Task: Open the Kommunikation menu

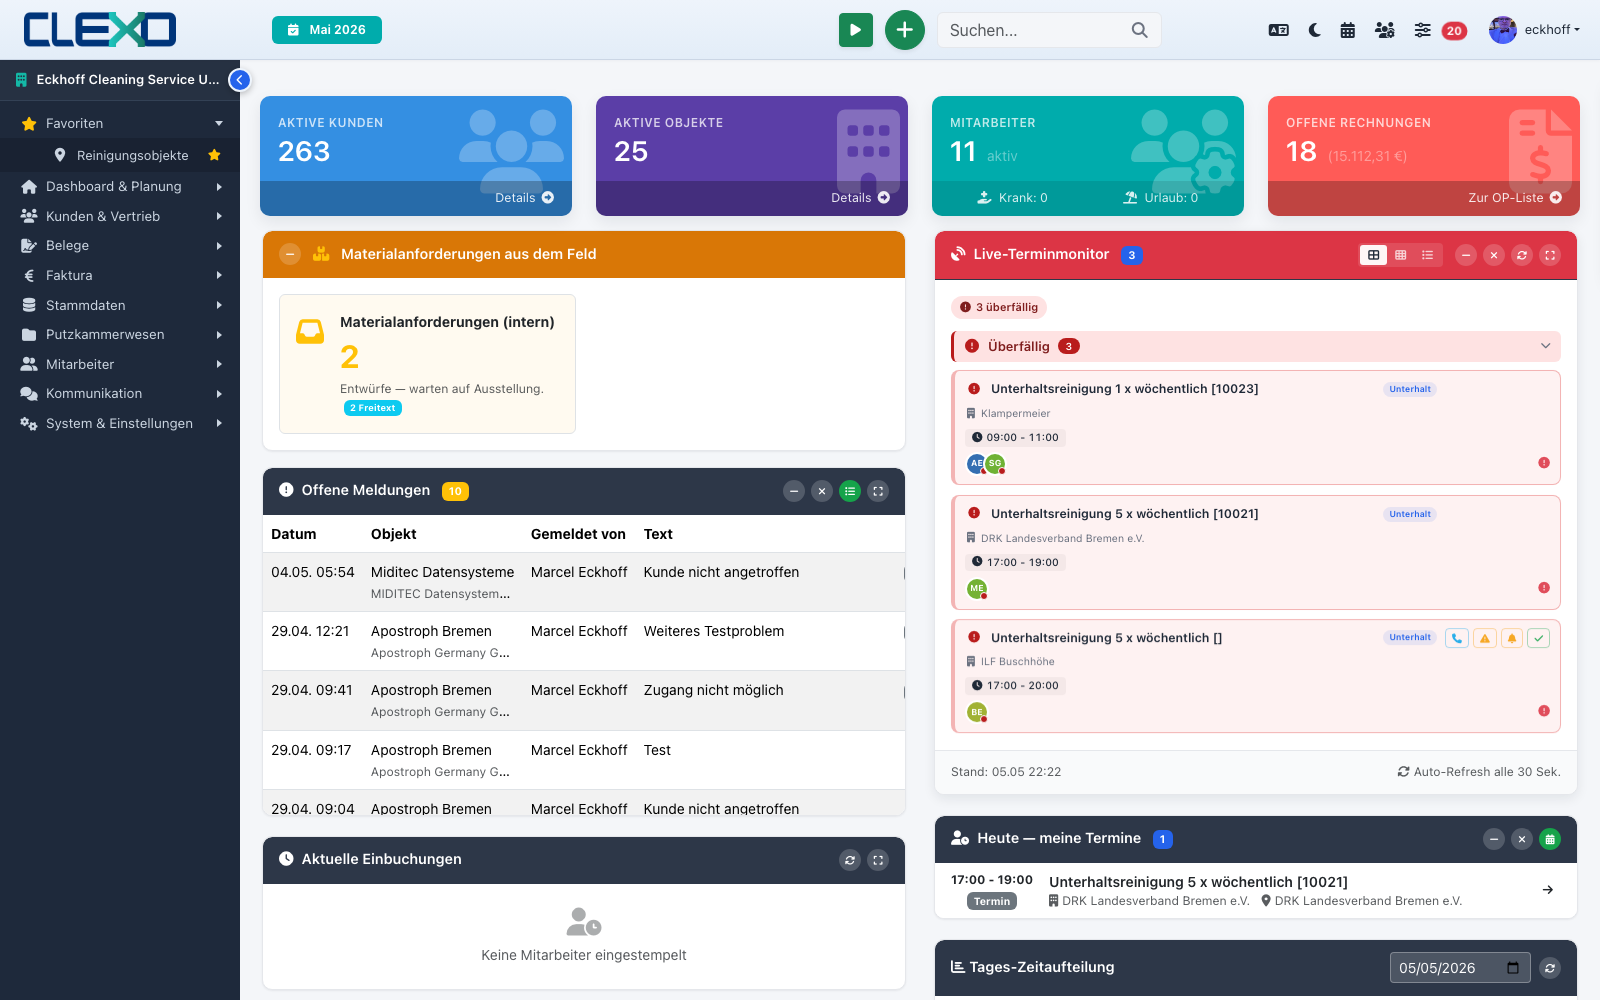Action: [120, 393]
